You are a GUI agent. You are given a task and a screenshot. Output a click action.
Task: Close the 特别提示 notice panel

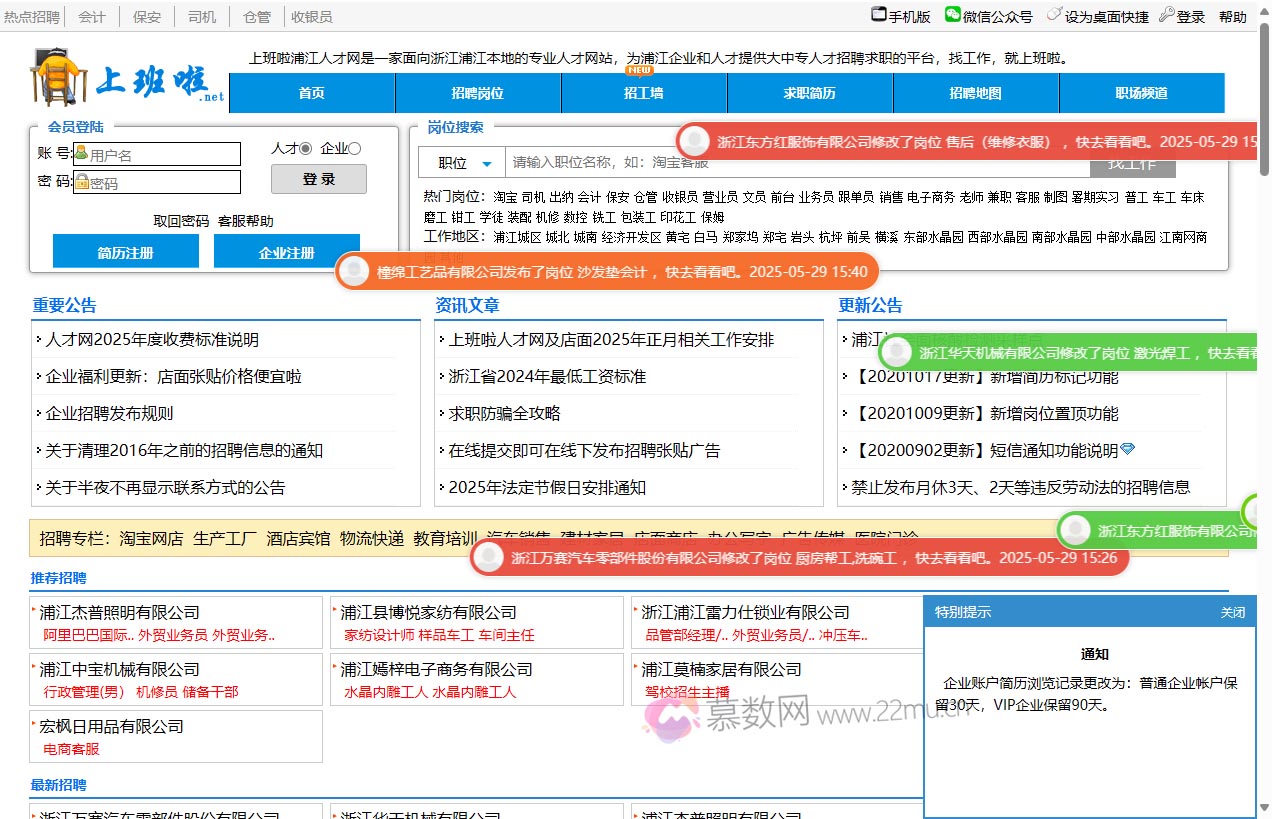1234,611
